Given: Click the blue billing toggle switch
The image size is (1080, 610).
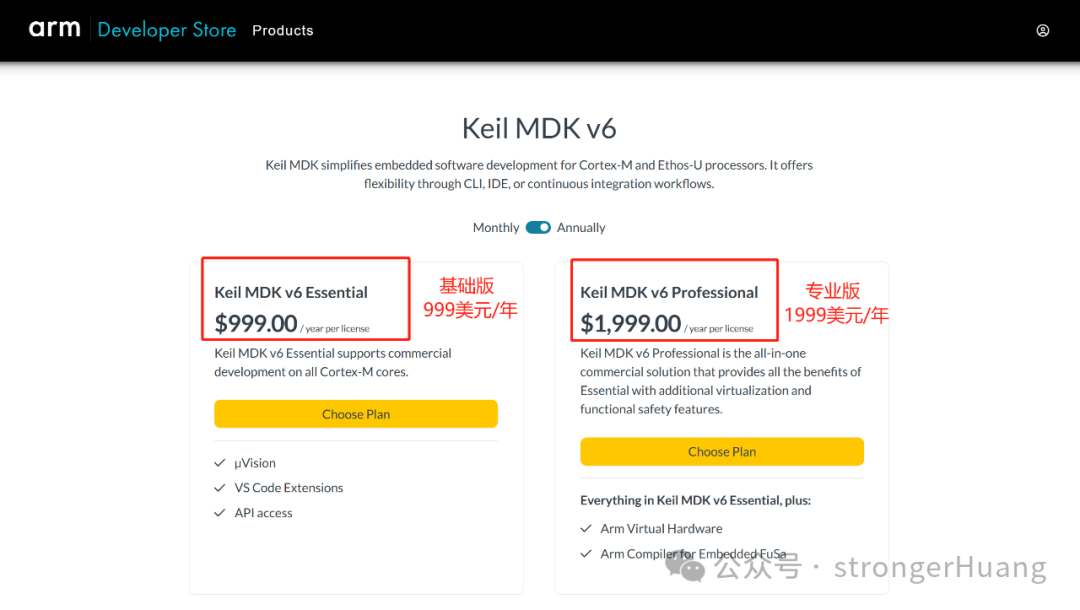Looking at the screenshot, I should 538,227.
